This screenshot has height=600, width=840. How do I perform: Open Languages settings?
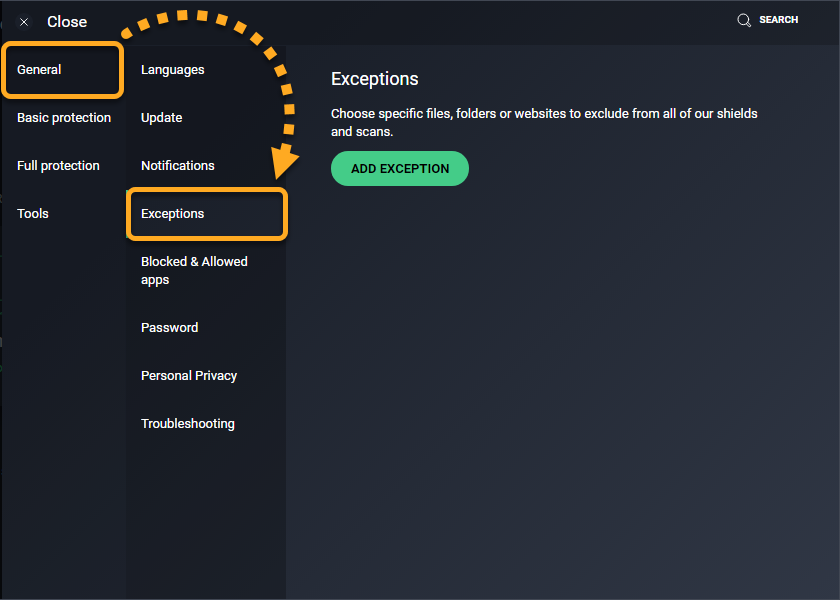tap(172, 70)
